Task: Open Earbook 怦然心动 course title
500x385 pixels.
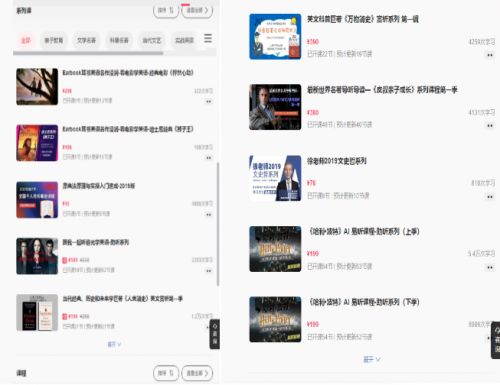Action: [128, 73]
